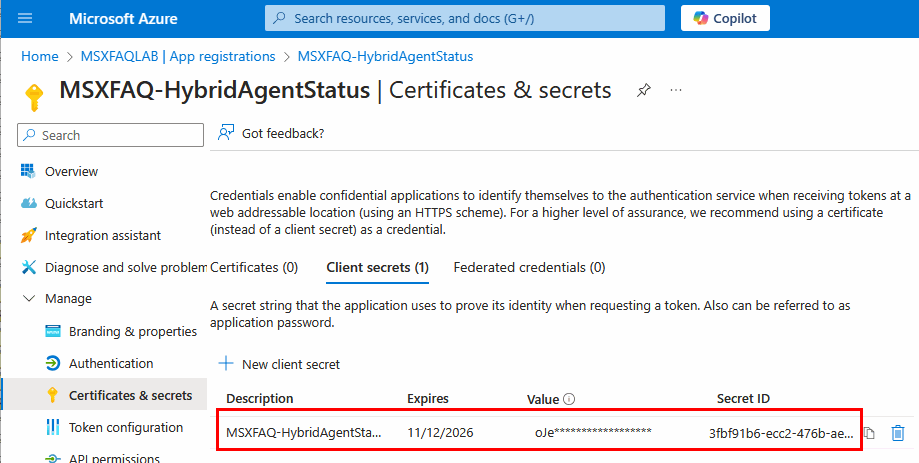Click the Integration assistant rocket icon
The image size is (919, 463).
(x=28, y=235)
